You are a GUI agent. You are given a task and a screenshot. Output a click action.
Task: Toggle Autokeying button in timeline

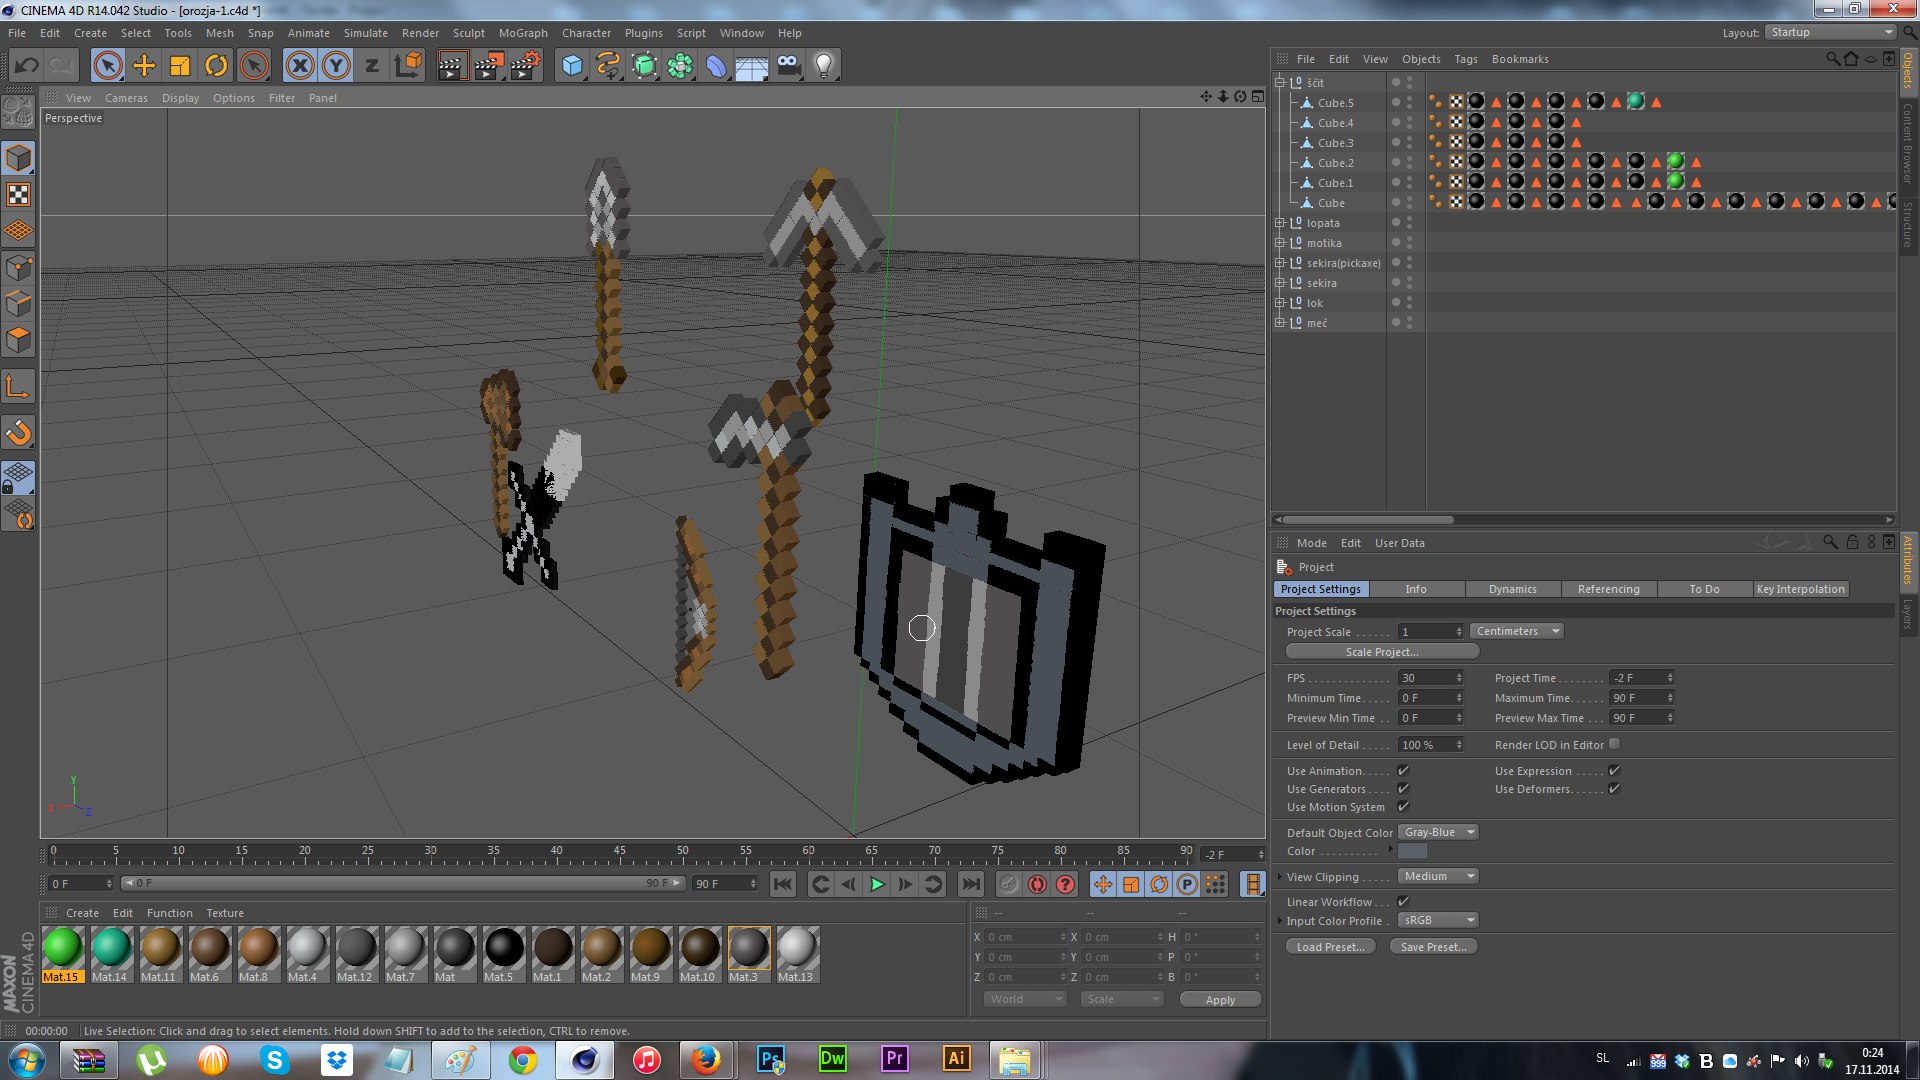(x=1037, y=884)
